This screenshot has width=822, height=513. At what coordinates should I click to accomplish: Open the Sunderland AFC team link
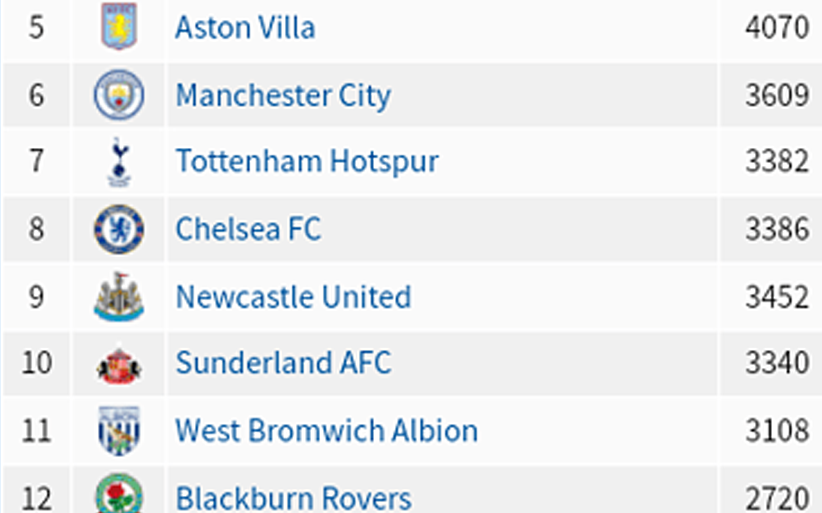[x=283, y=363]
